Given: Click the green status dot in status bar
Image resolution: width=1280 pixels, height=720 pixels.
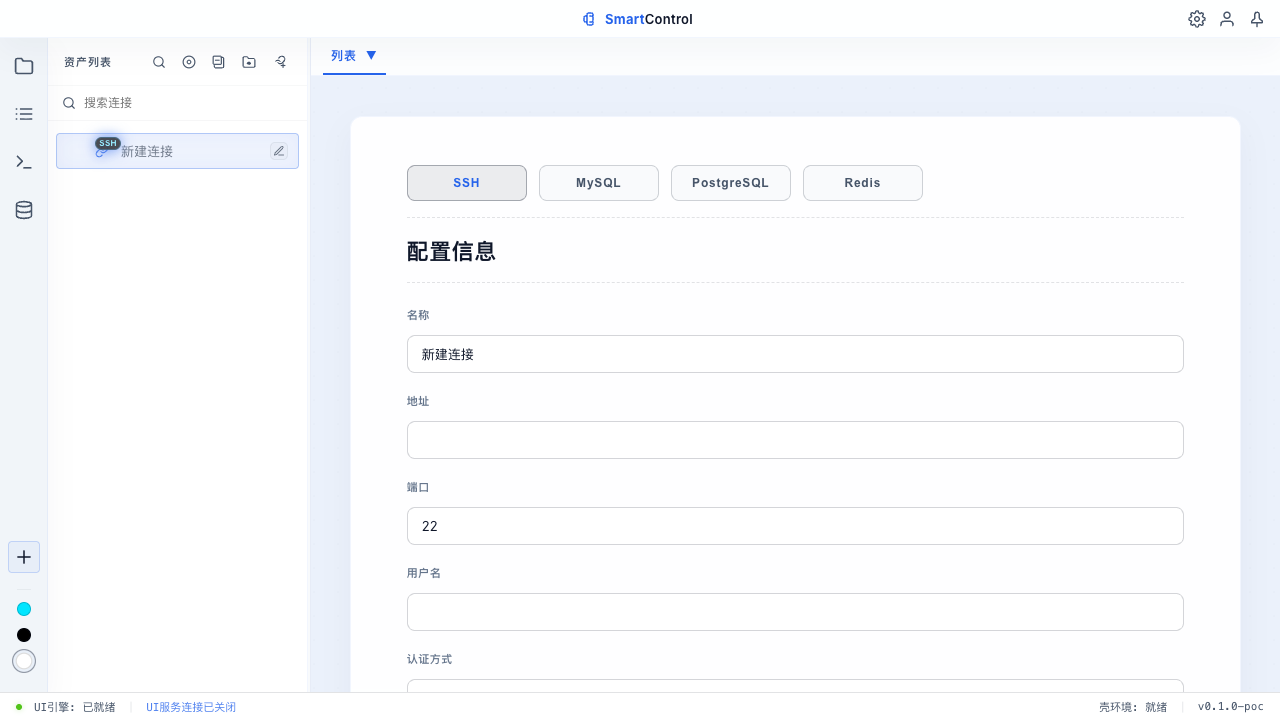Looking at the screenshot, I should [19, 707].
